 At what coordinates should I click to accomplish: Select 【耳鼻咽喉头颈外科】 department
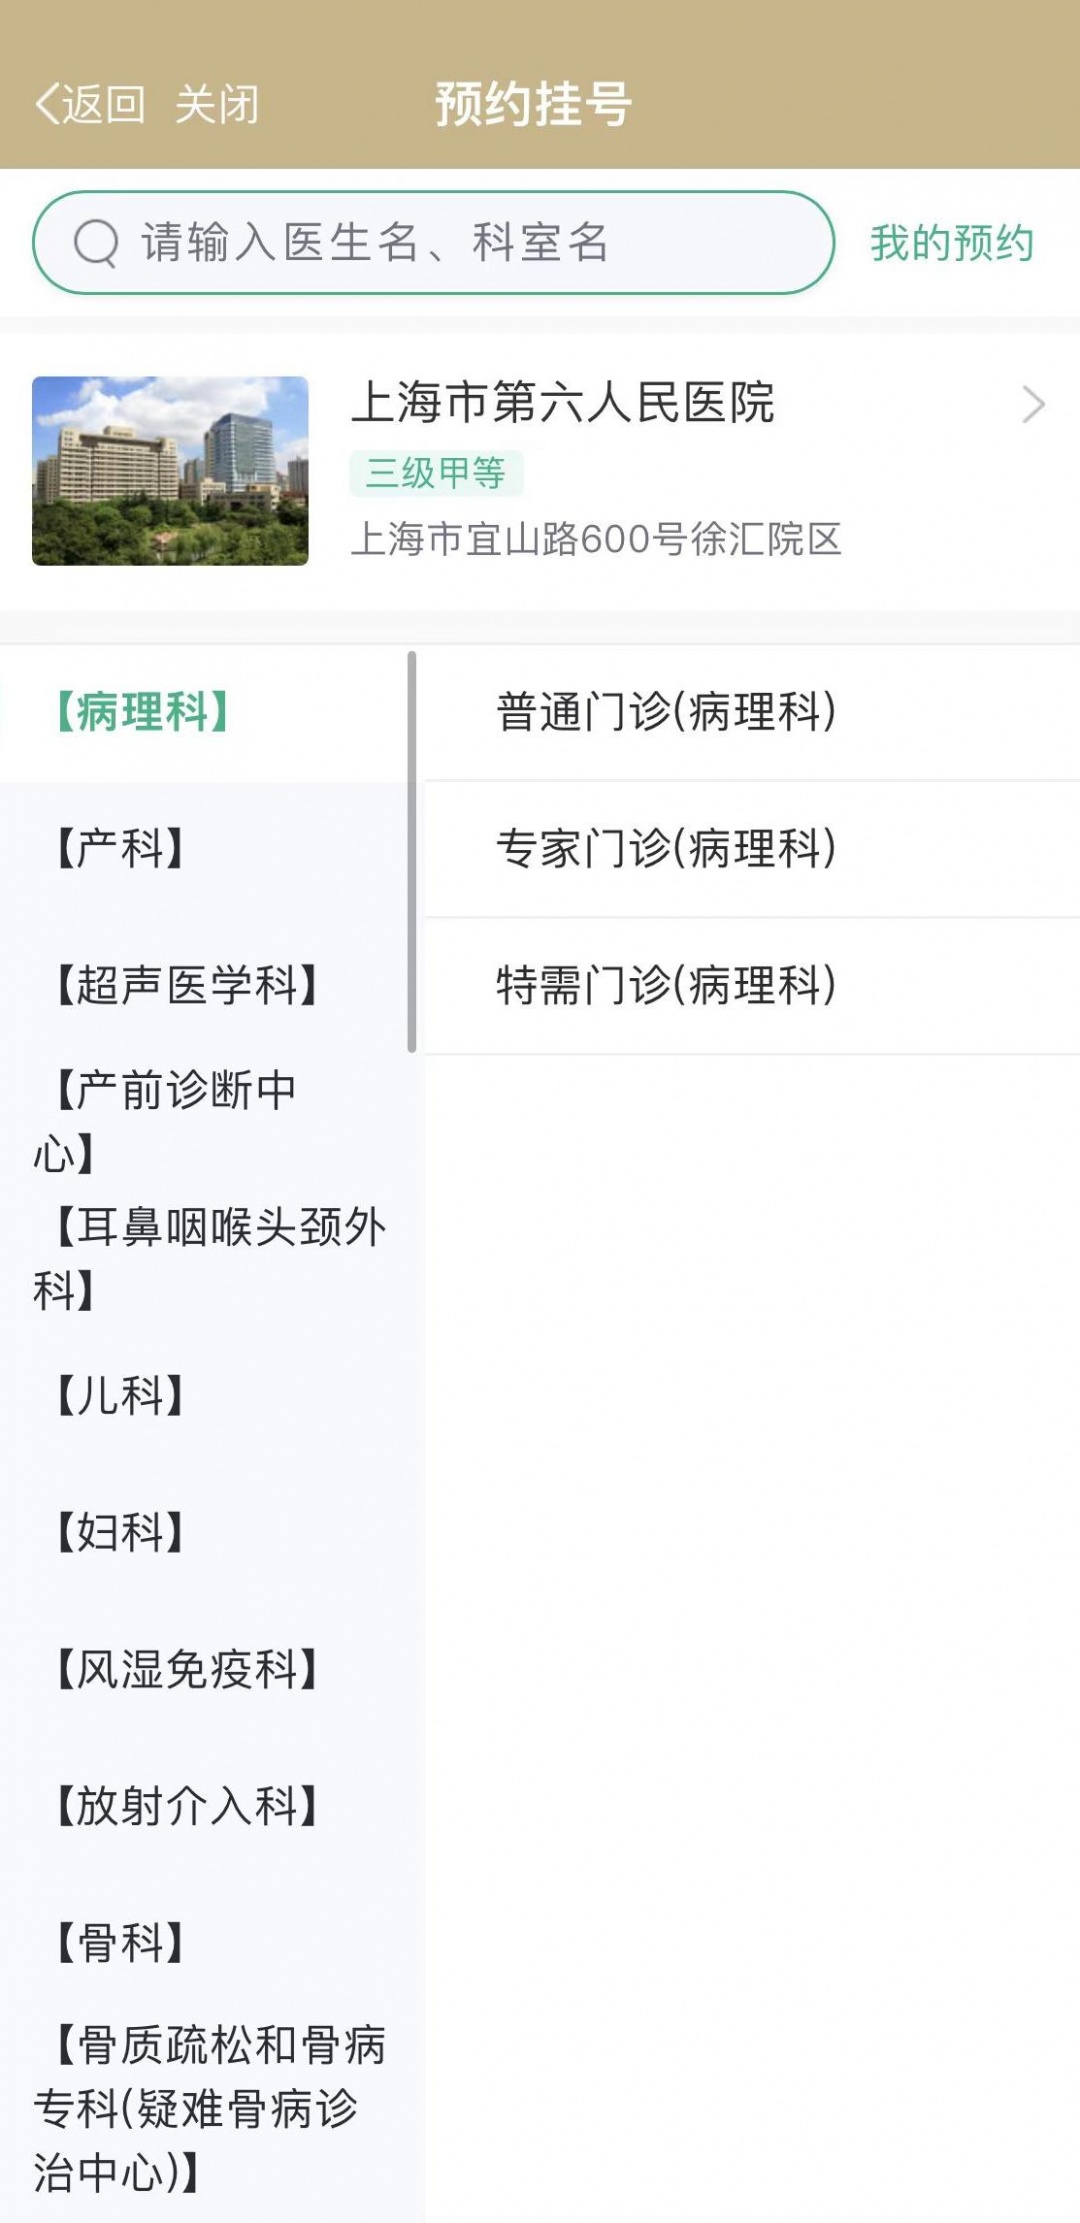(x=210, y=1257)
